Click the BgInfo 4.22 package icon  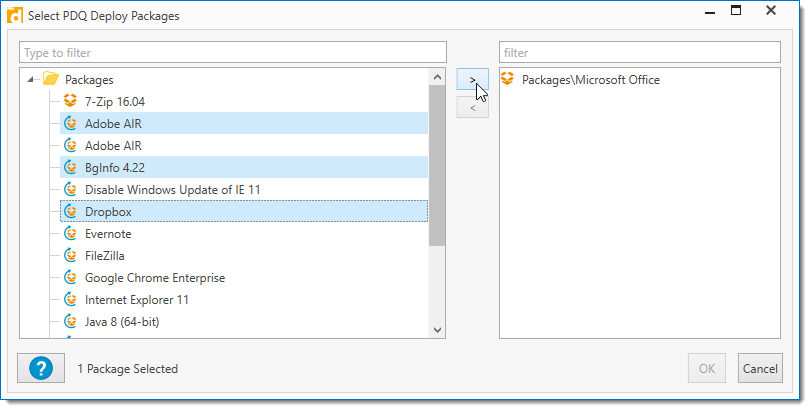click(x=71, y=167)
